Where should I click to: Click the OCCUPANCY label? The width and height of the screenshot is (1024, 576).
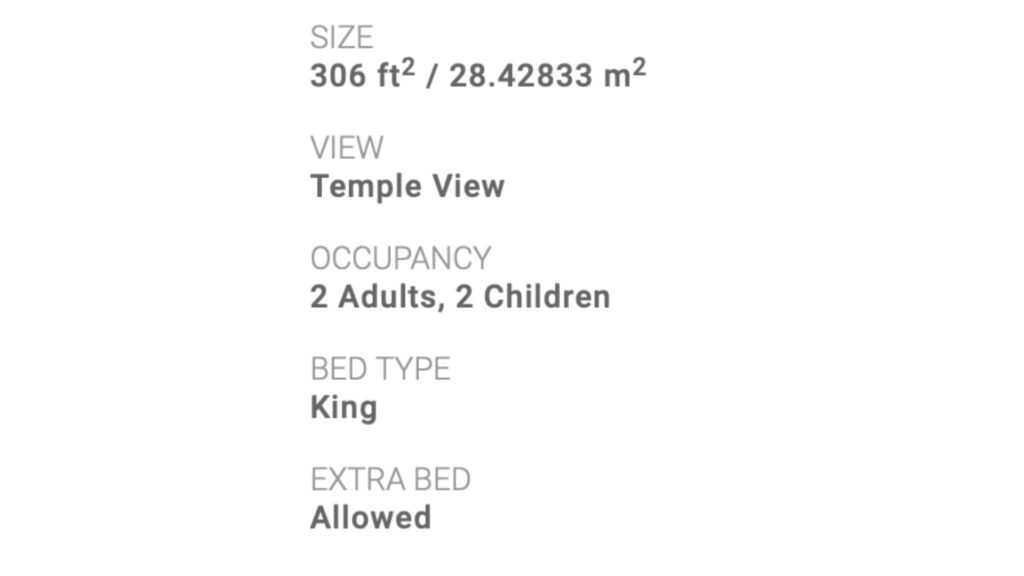point(400,258)
